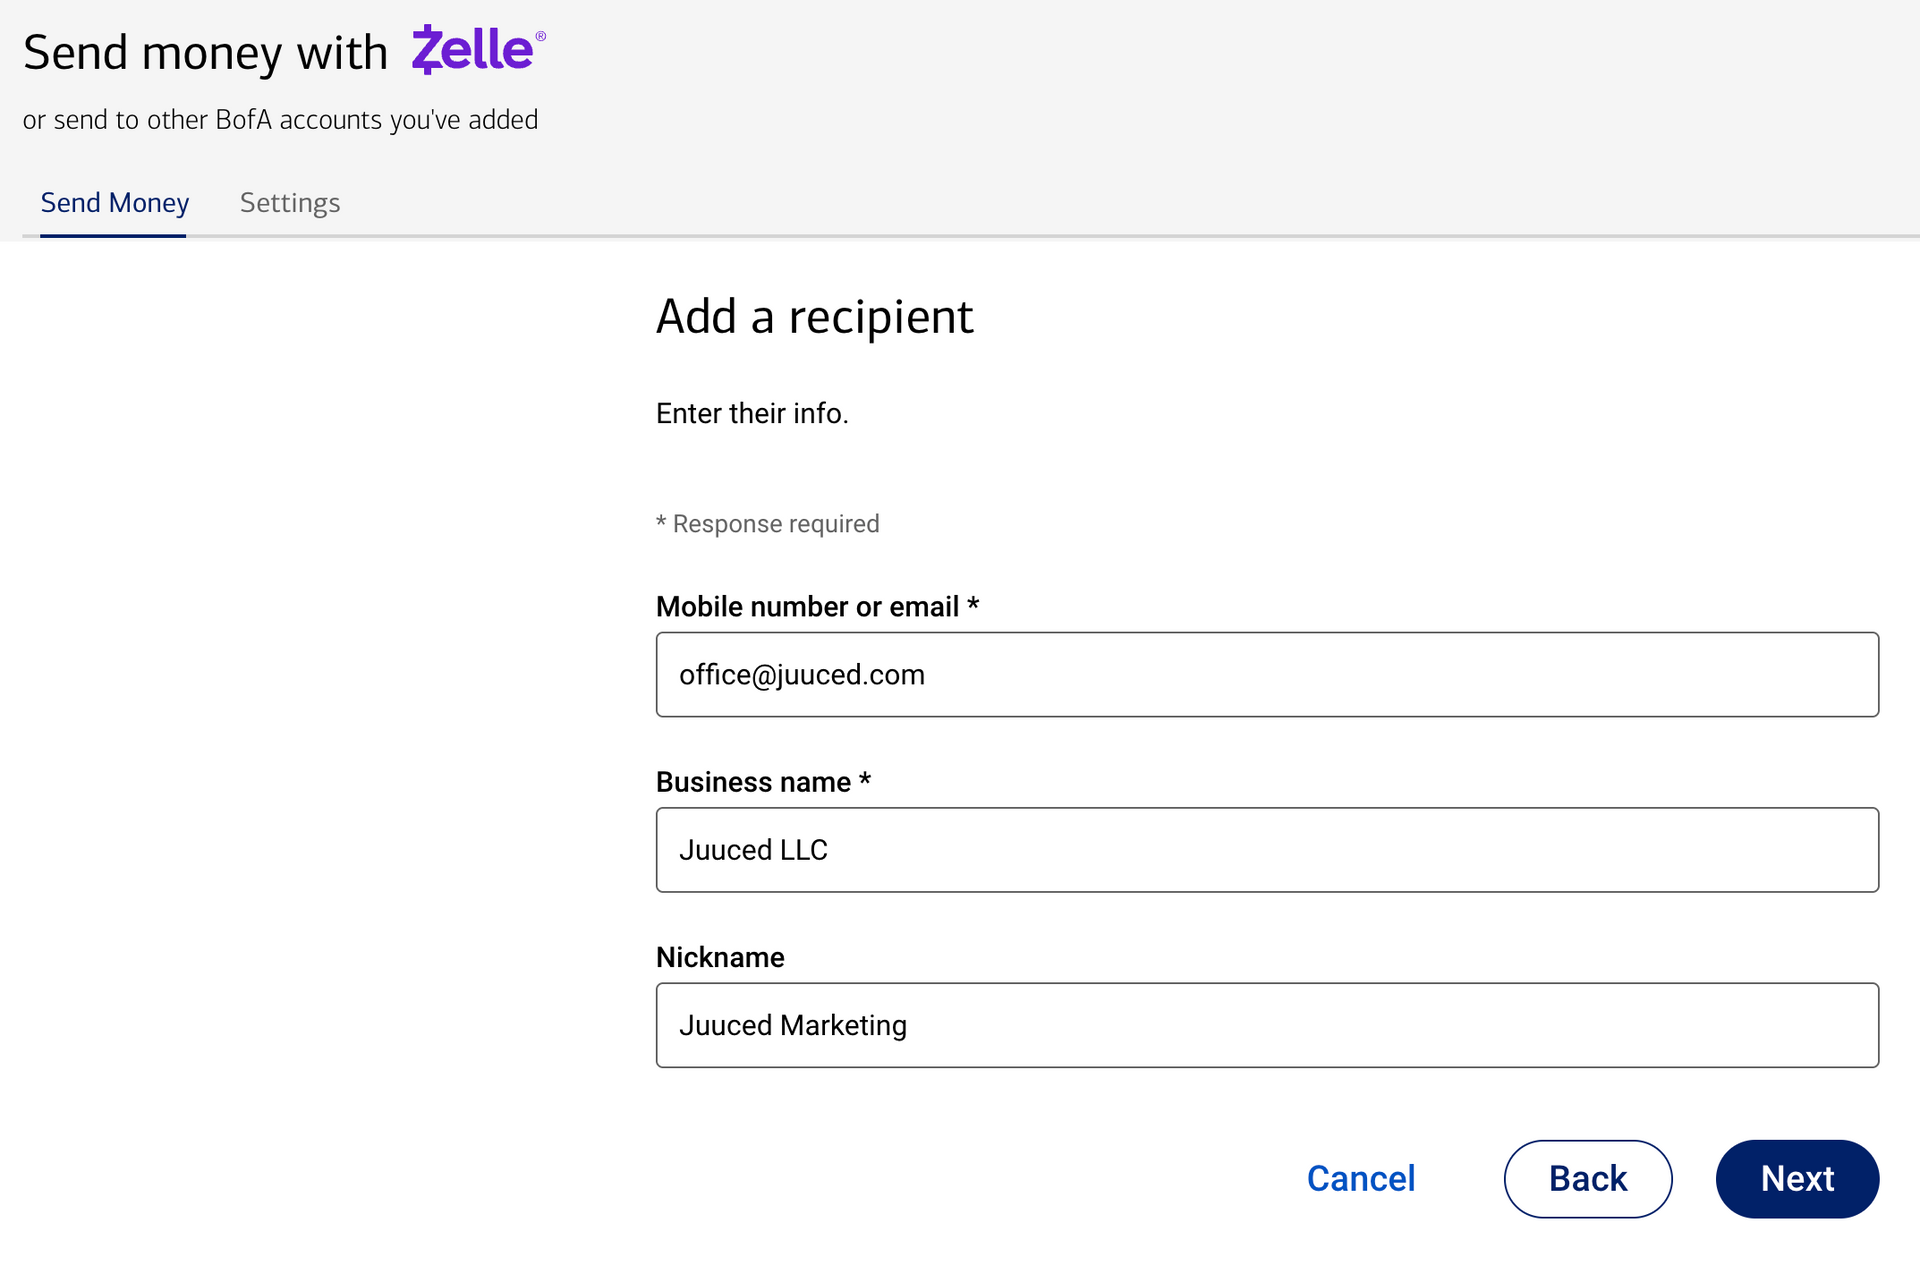
Task: Click the "Enter their info." text
Action: (x=751, y=414)
